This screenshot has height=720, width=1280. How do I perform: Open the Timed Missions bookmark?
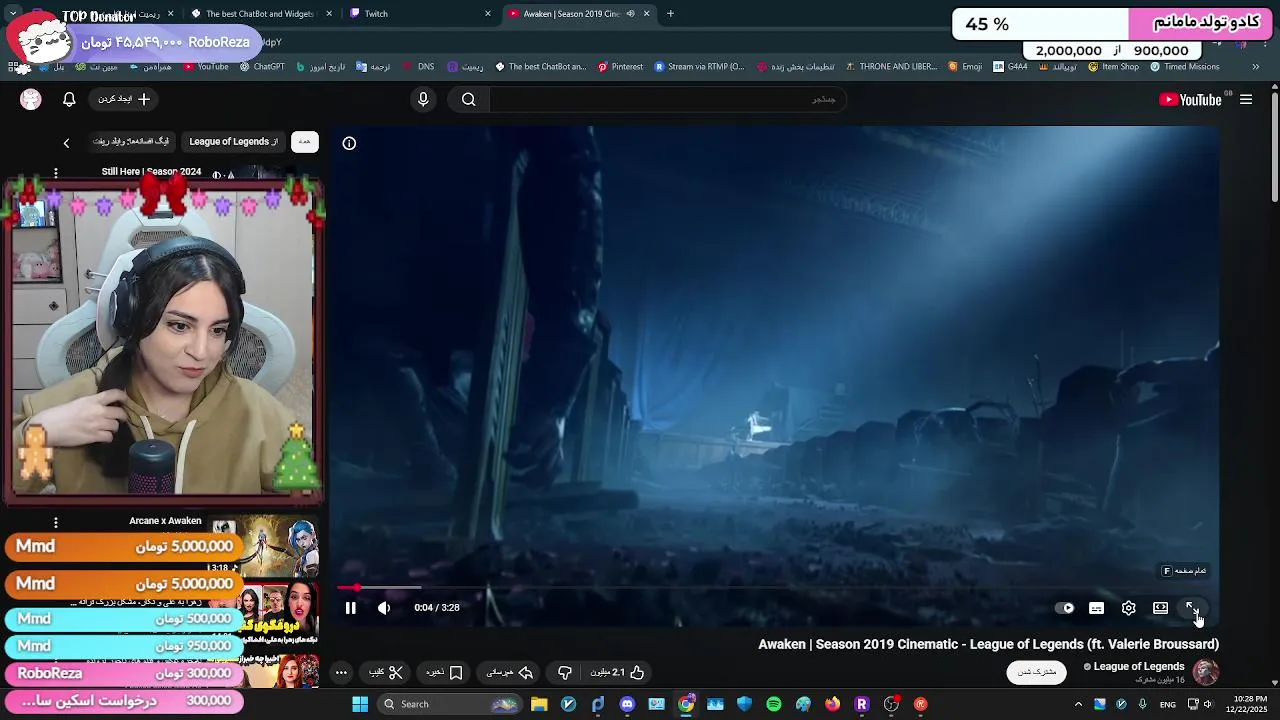(1185, 67)
